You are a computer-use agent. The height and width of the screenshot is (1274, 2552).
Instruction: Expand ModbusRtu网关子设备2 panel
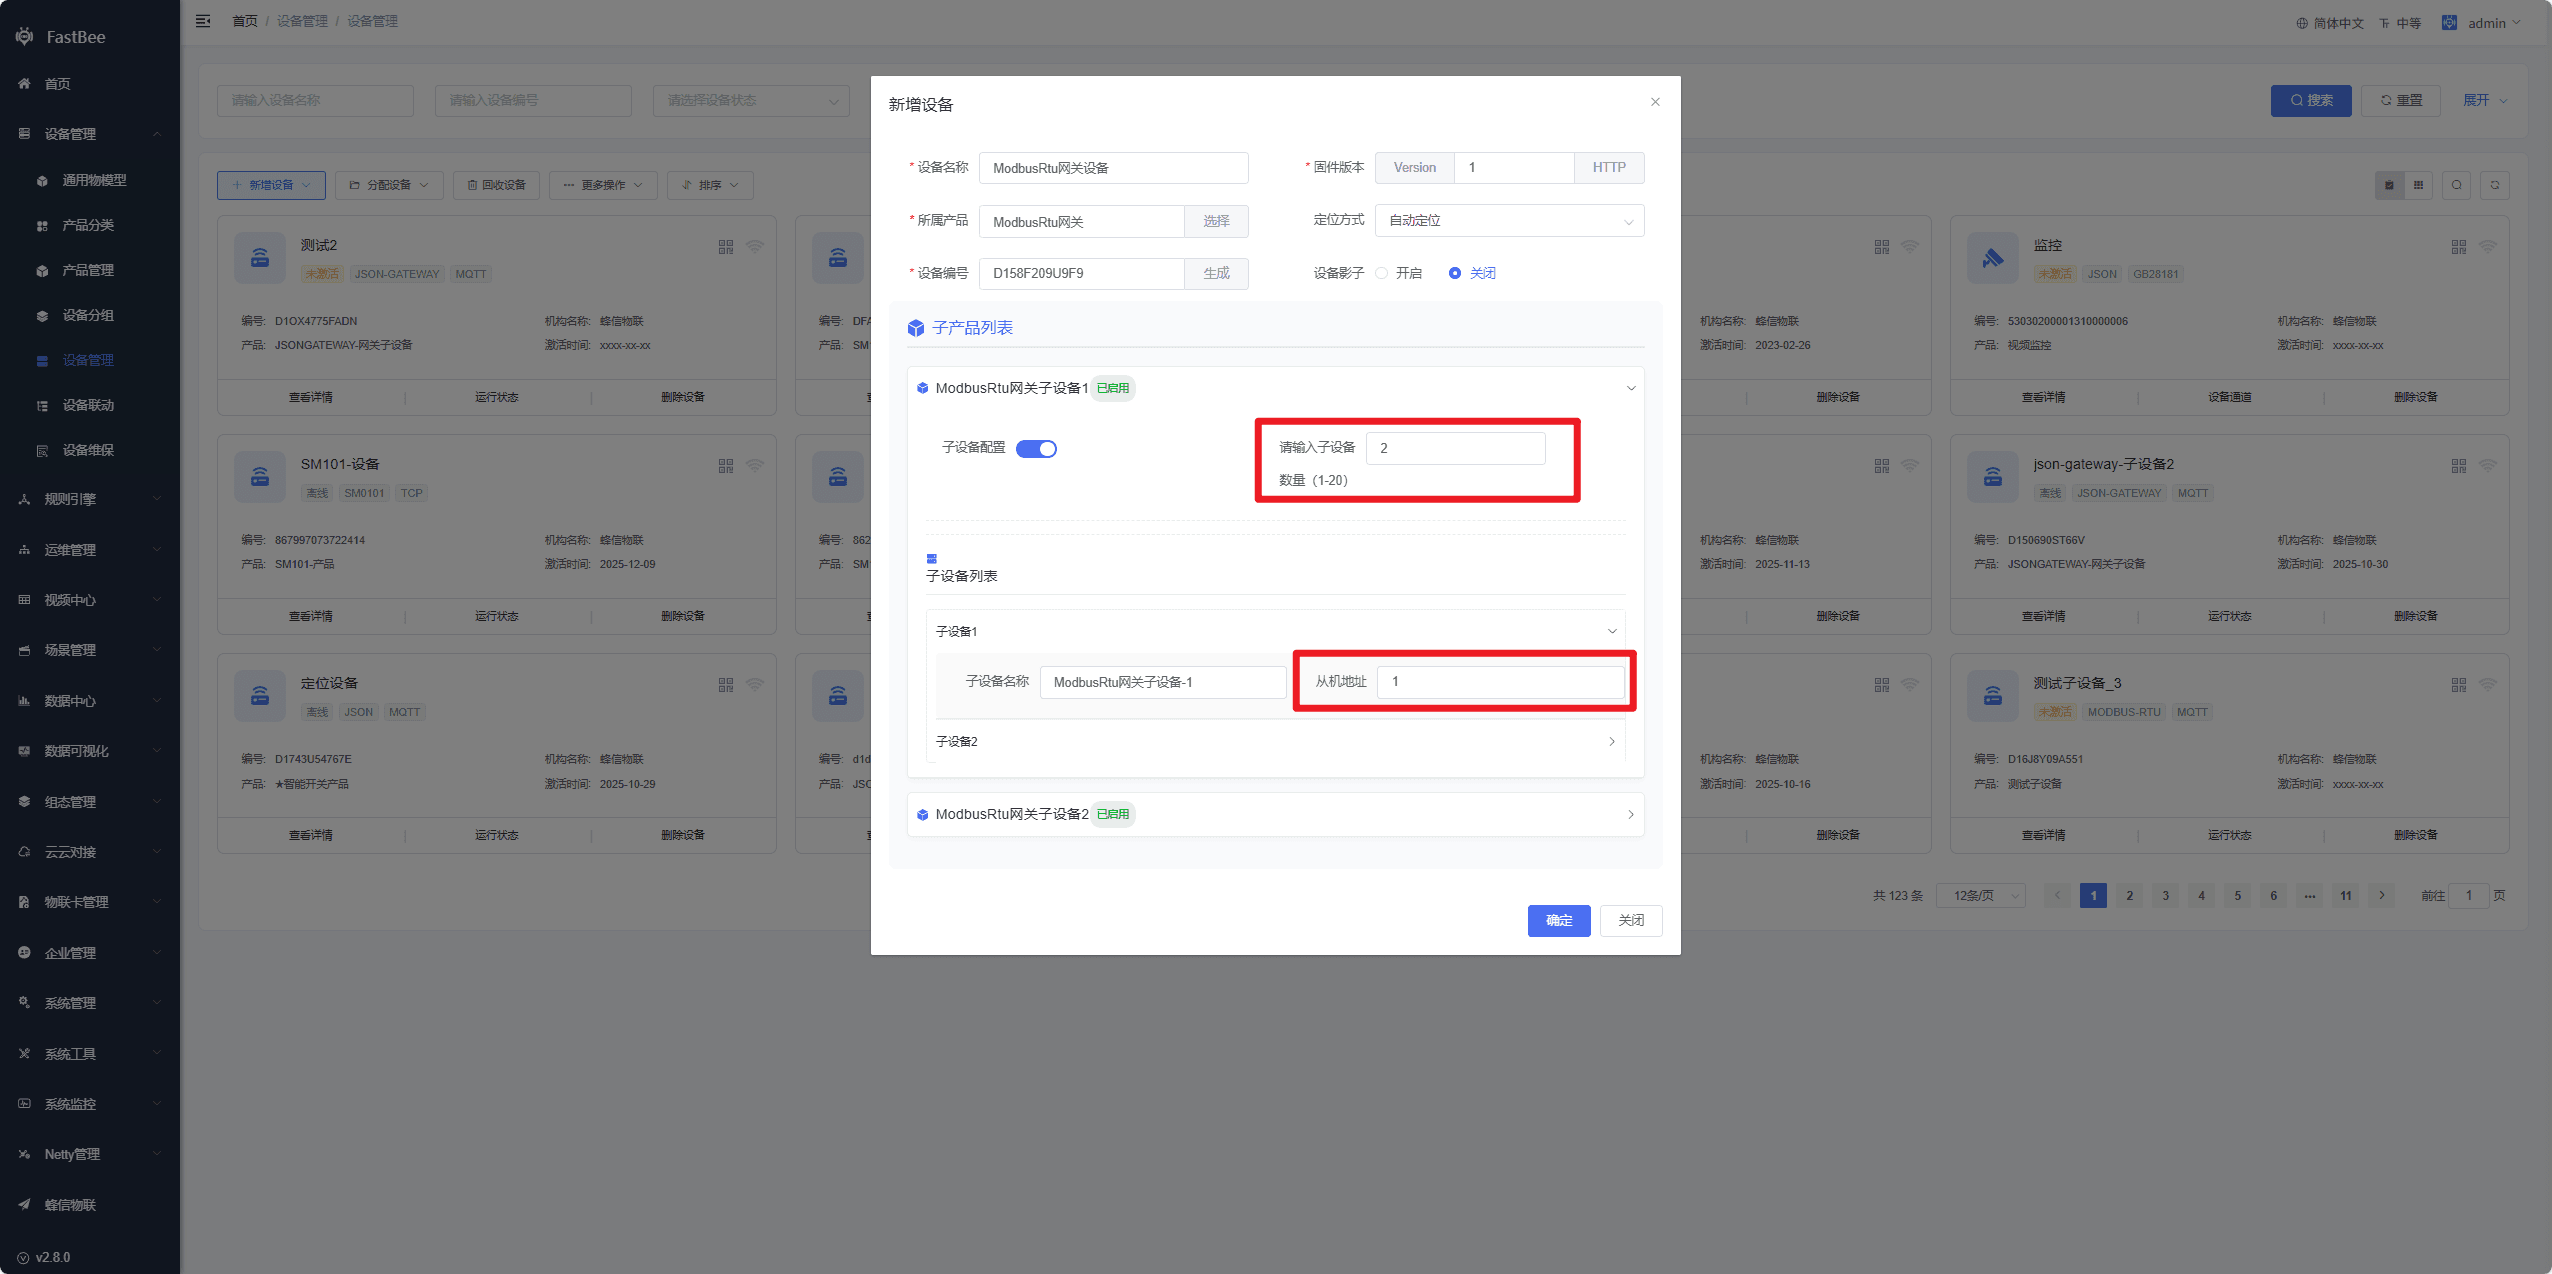[x=1275, y=815]
